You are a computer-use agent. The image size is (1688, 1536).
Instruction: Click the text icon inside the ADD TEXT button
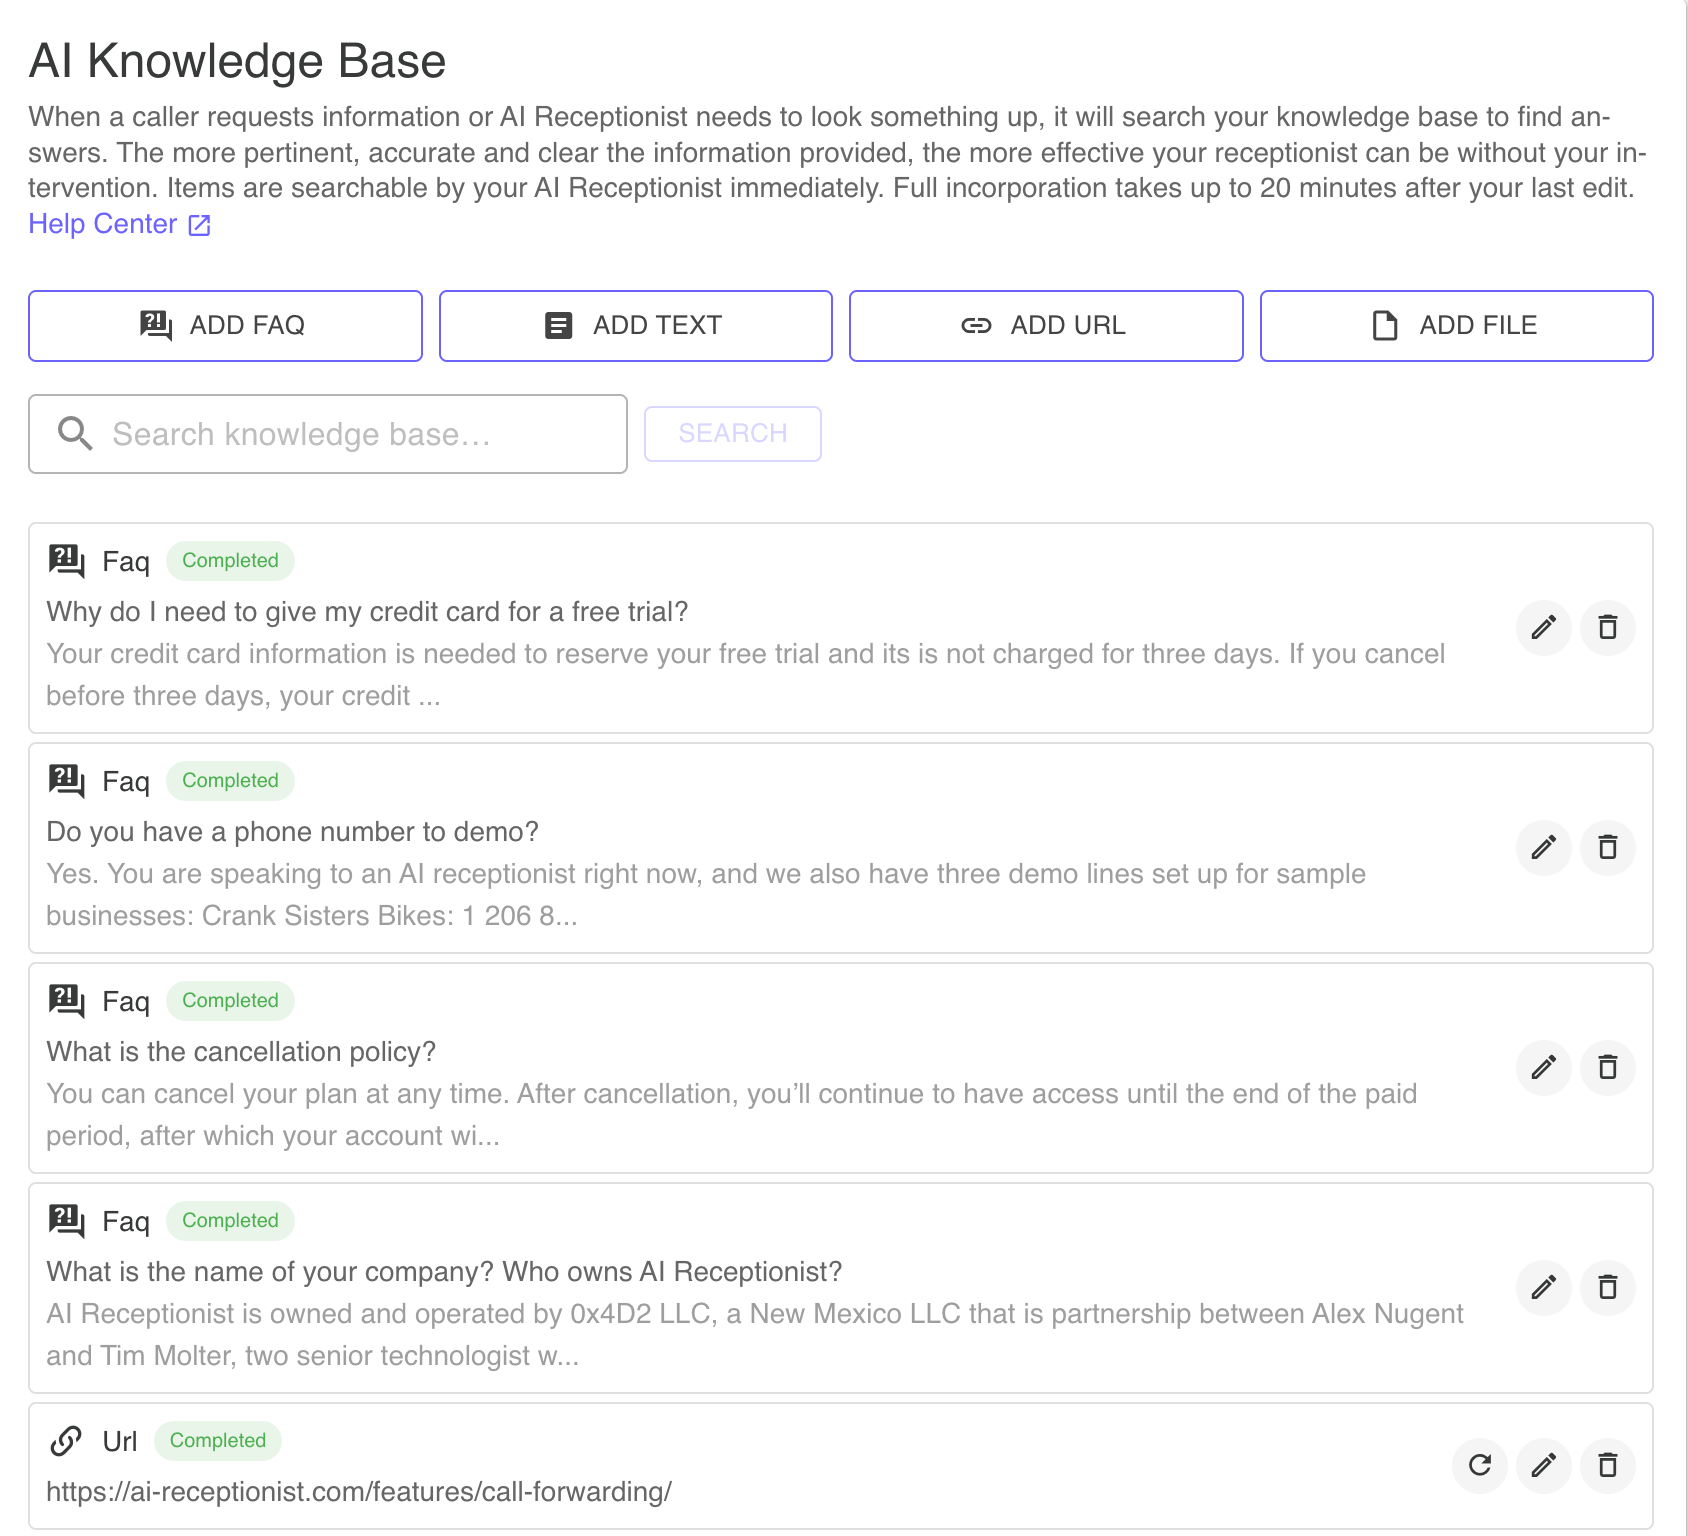(558, 325)
